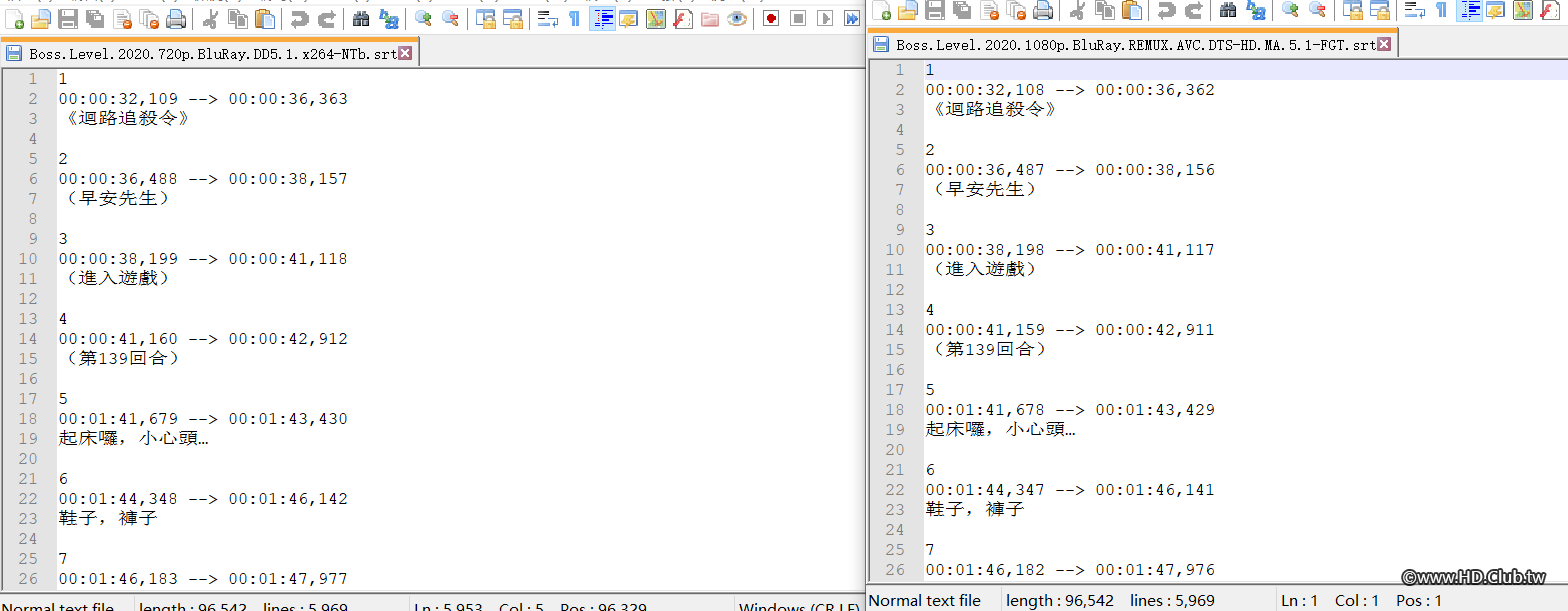
Task: Zoom in using right window toolbar
Action: [x=1291, y=11]
